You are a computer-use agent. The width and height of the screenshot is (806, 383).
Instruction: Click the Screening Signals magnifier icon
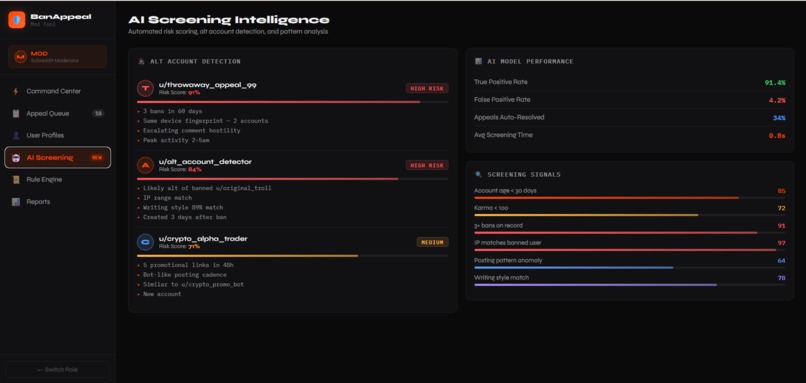pos(478,175)
